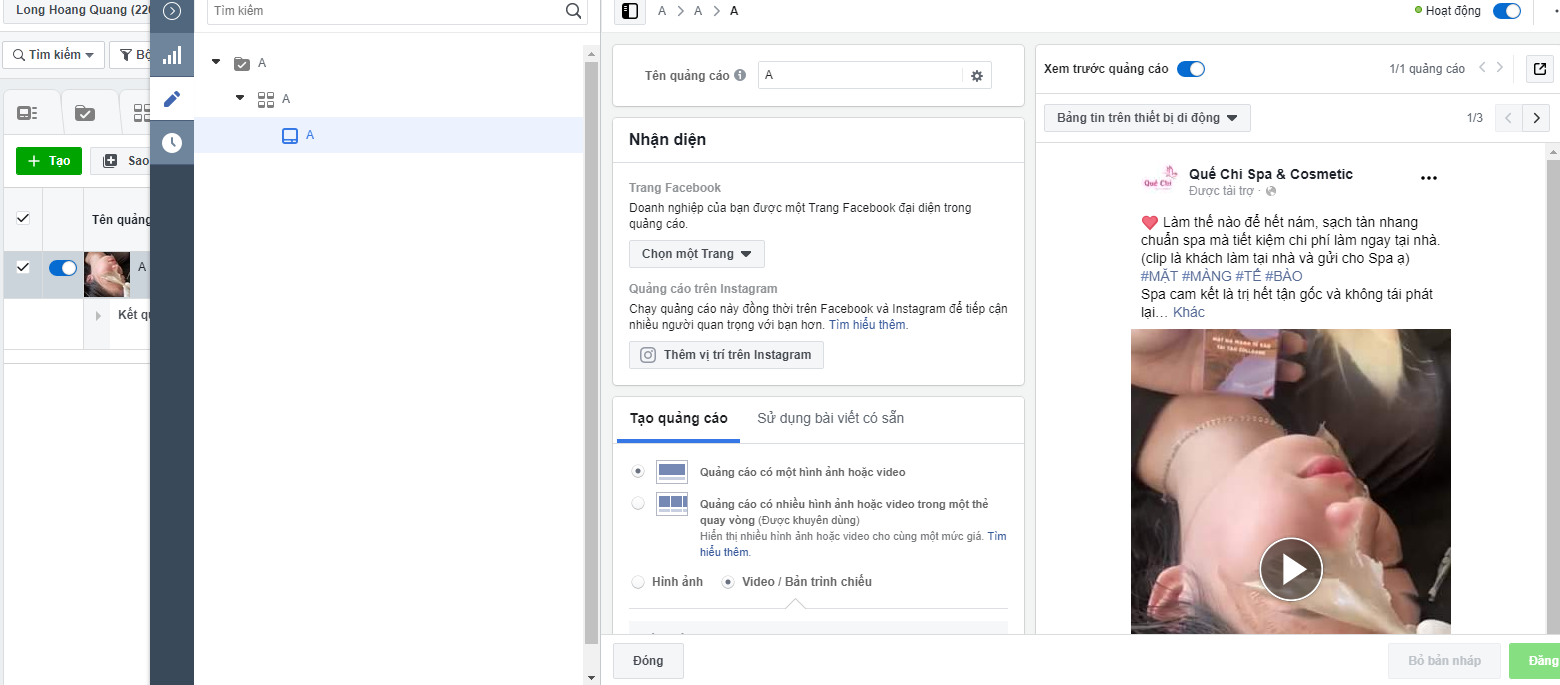Image resolution: width=1560 pixels, height=685 pixels.
Task: Click the green Tạo create button
Action: click(49, 161)
